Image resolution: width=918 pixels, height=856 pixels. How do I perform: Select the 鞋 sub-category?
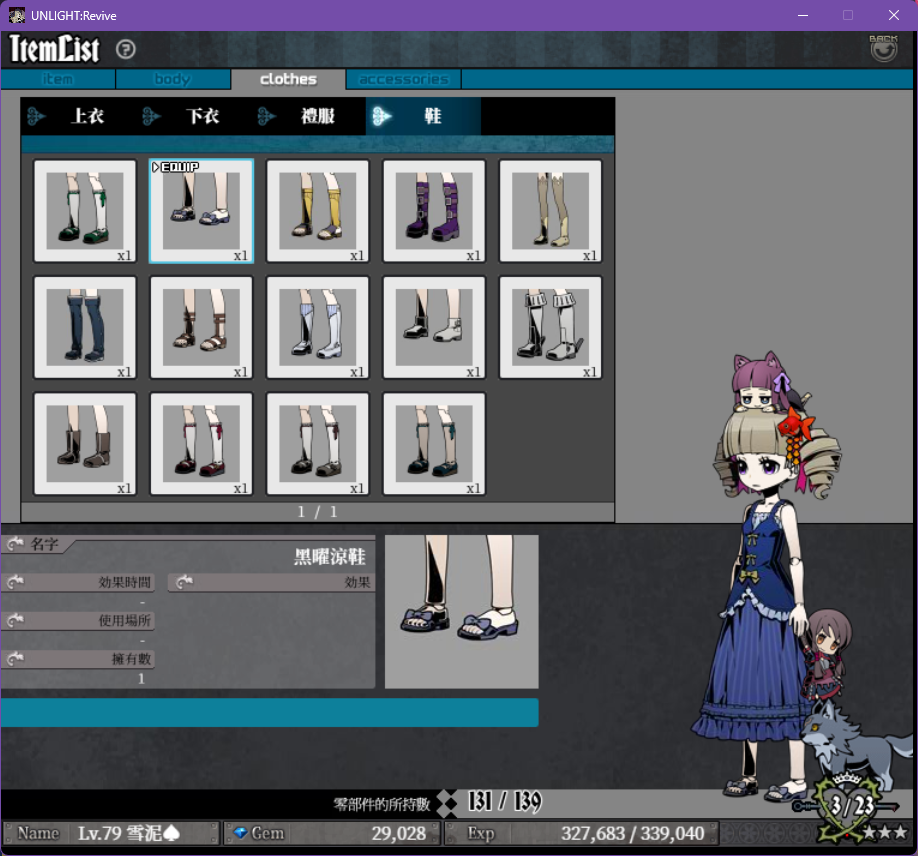423,116
